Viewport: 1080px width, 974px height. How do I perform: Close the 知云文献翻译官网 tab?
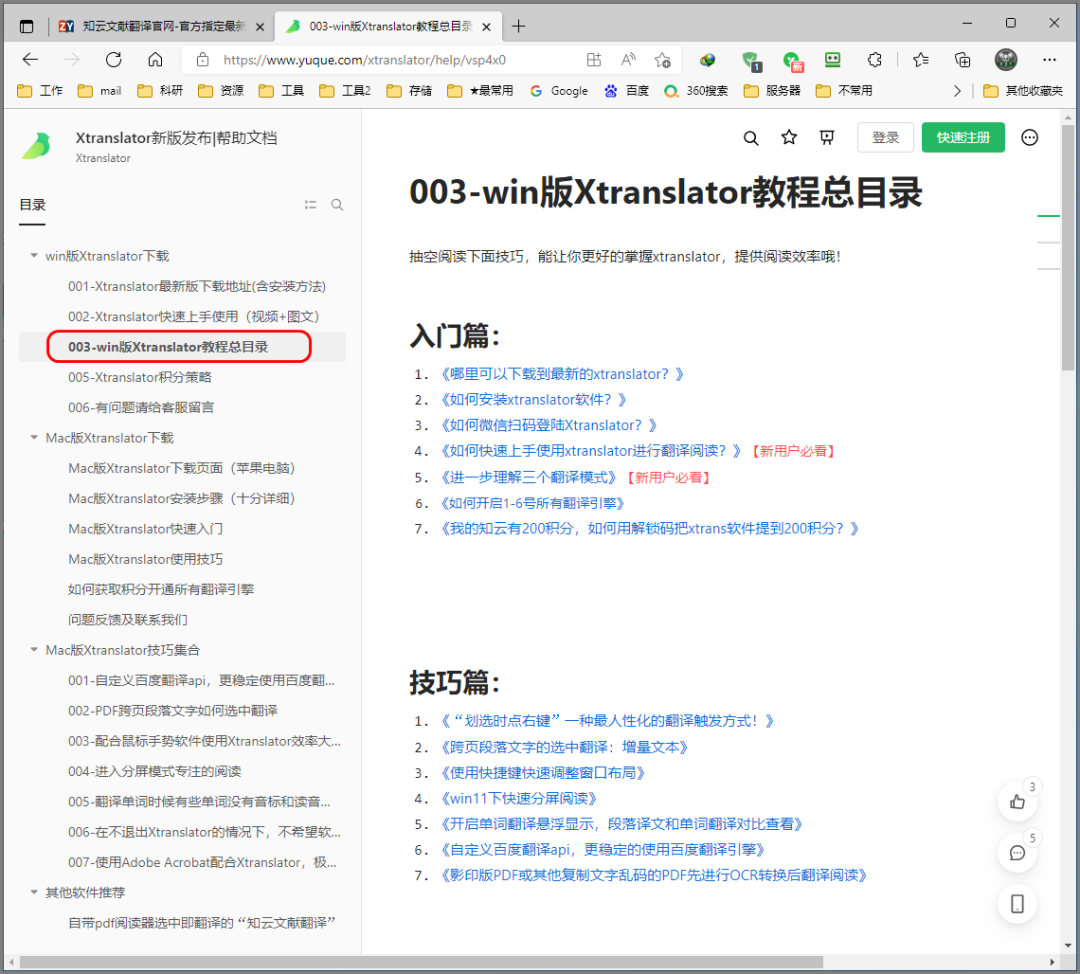pos(260,27)
